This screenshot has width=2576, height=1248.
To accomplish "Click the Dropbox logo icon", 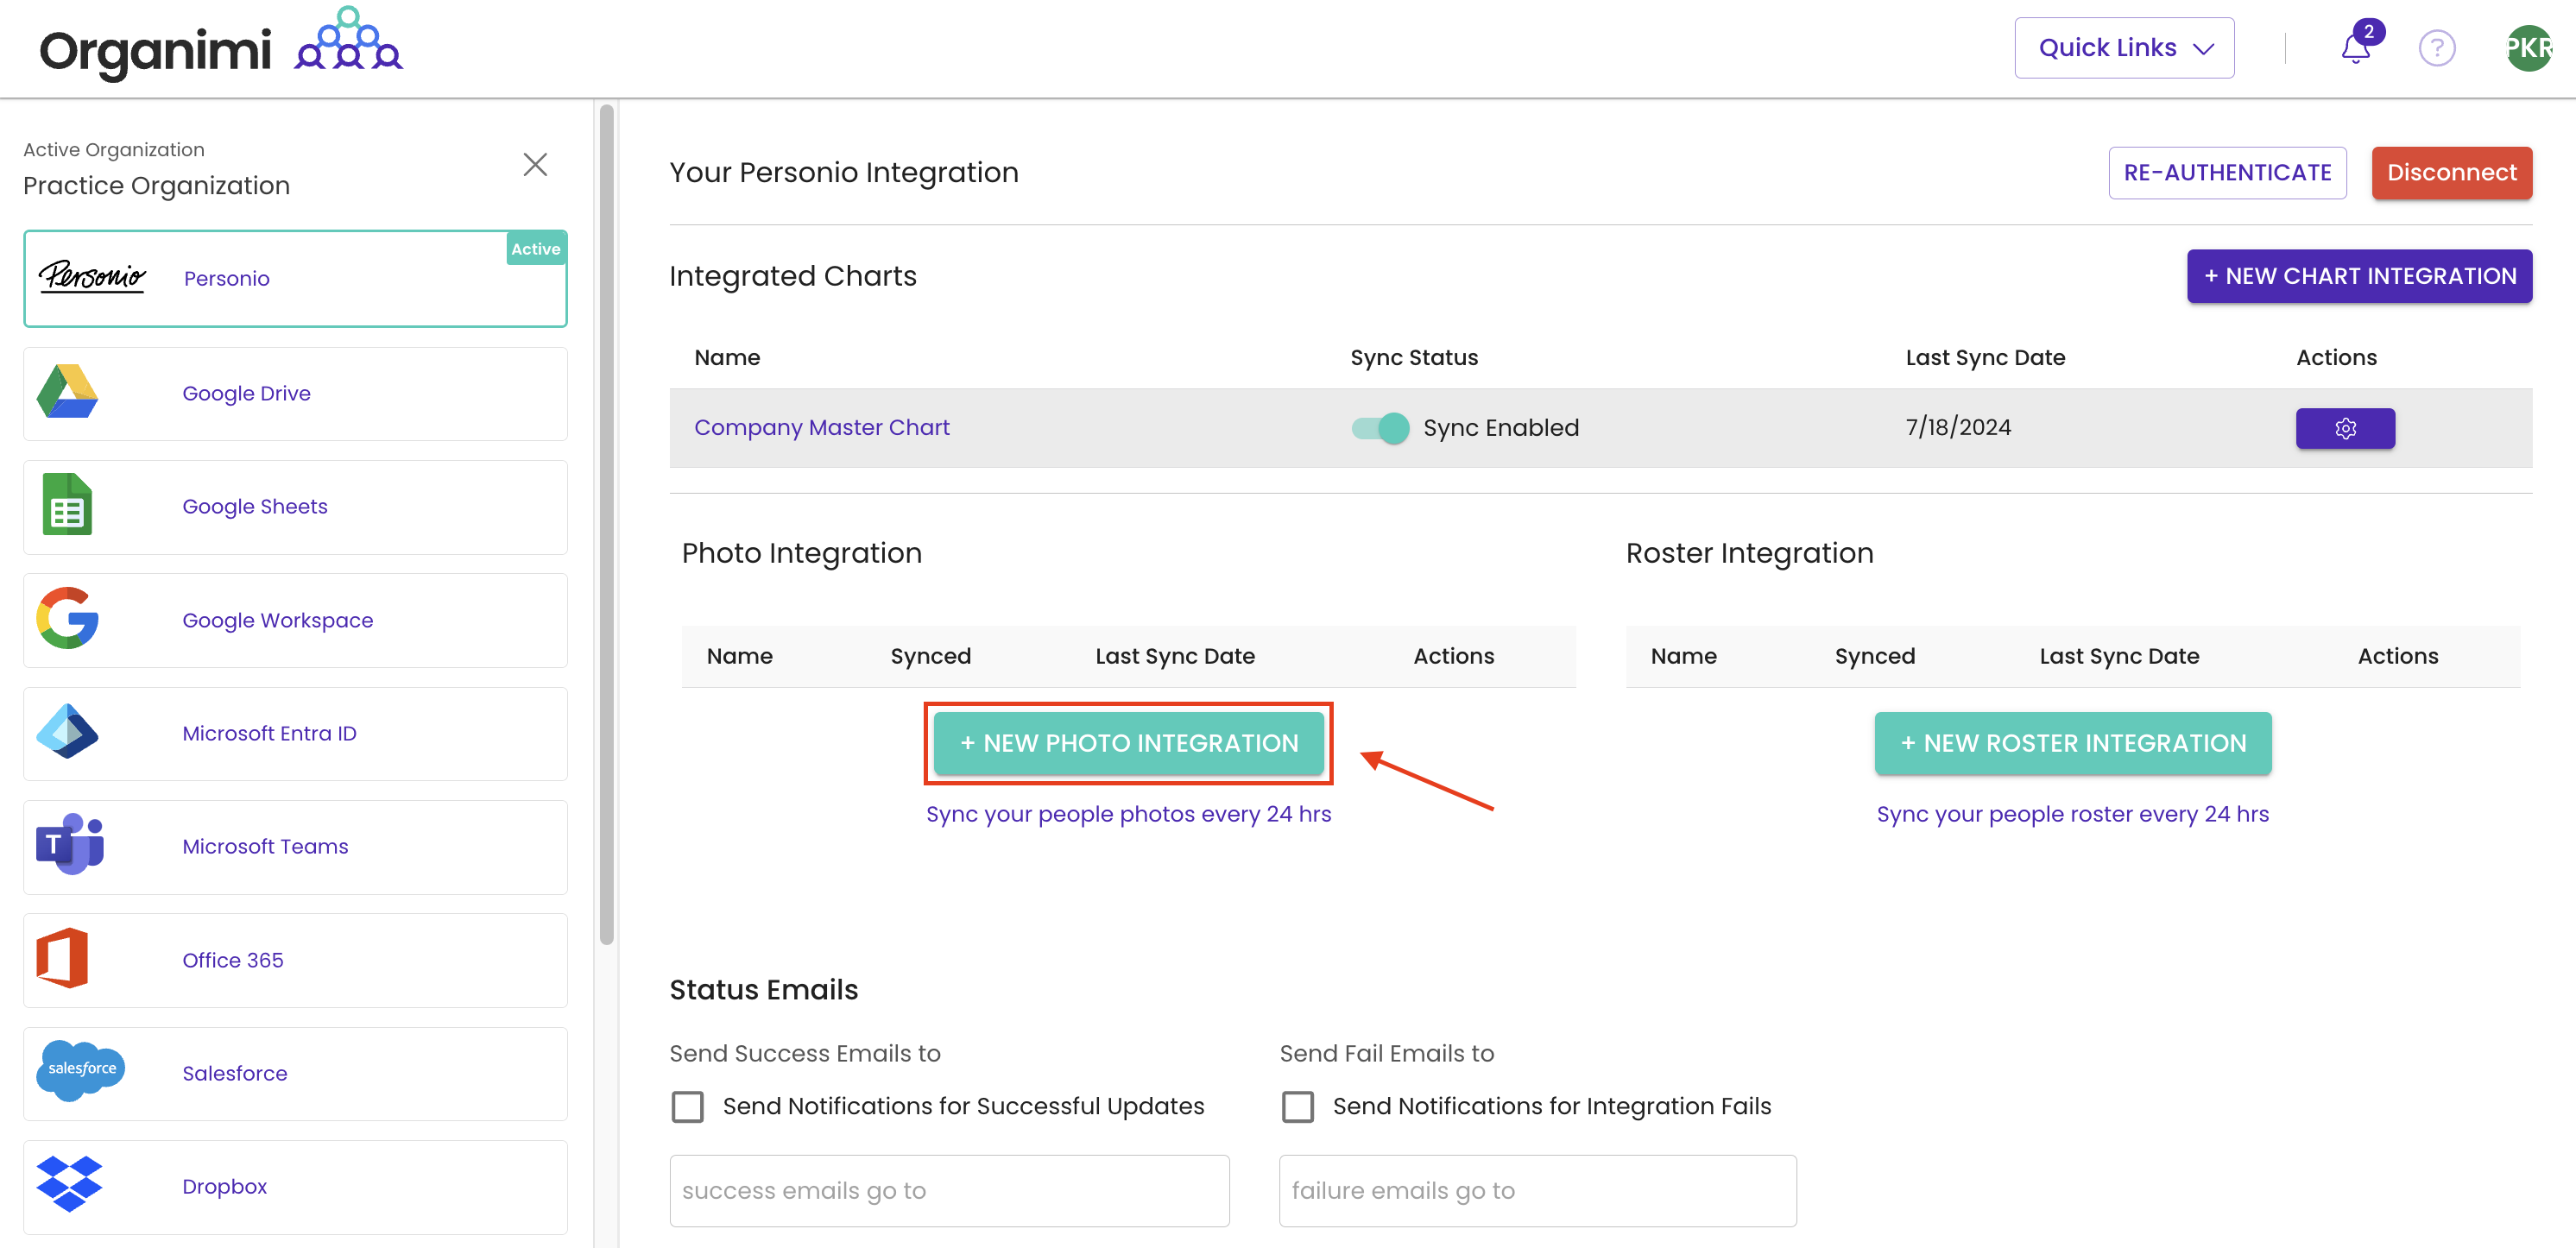I will pos(69,1185).
